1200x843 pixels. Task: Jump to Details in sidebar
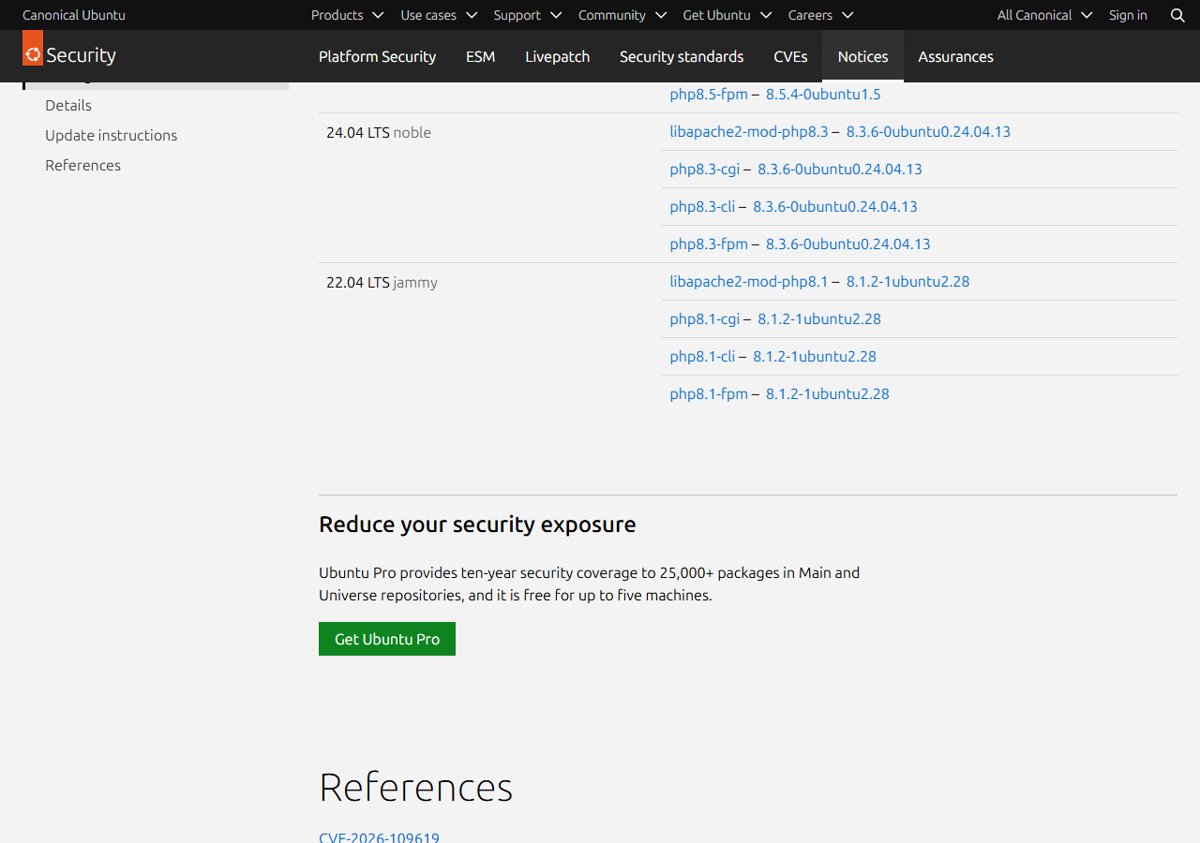(x=68, y=105)
